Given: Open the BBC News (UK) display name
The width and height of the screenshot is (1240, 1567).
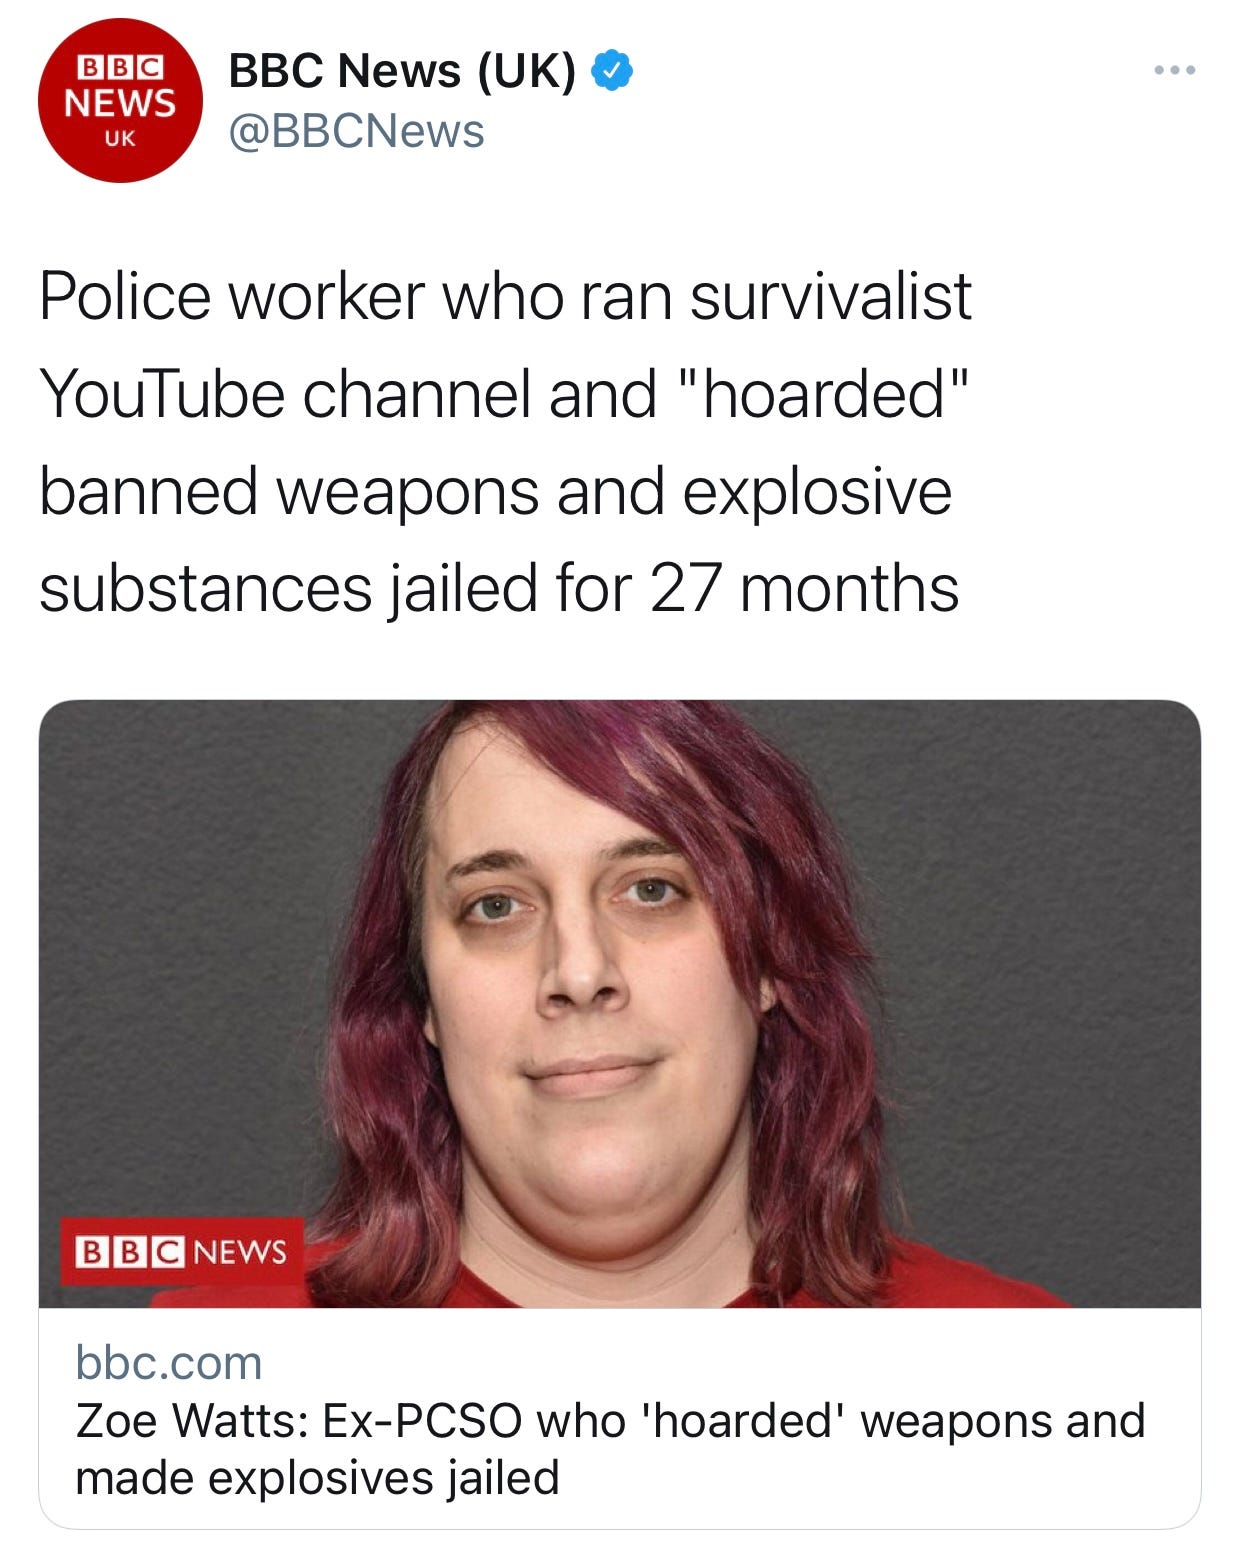Looking at the screenshot, I should 402,71.
